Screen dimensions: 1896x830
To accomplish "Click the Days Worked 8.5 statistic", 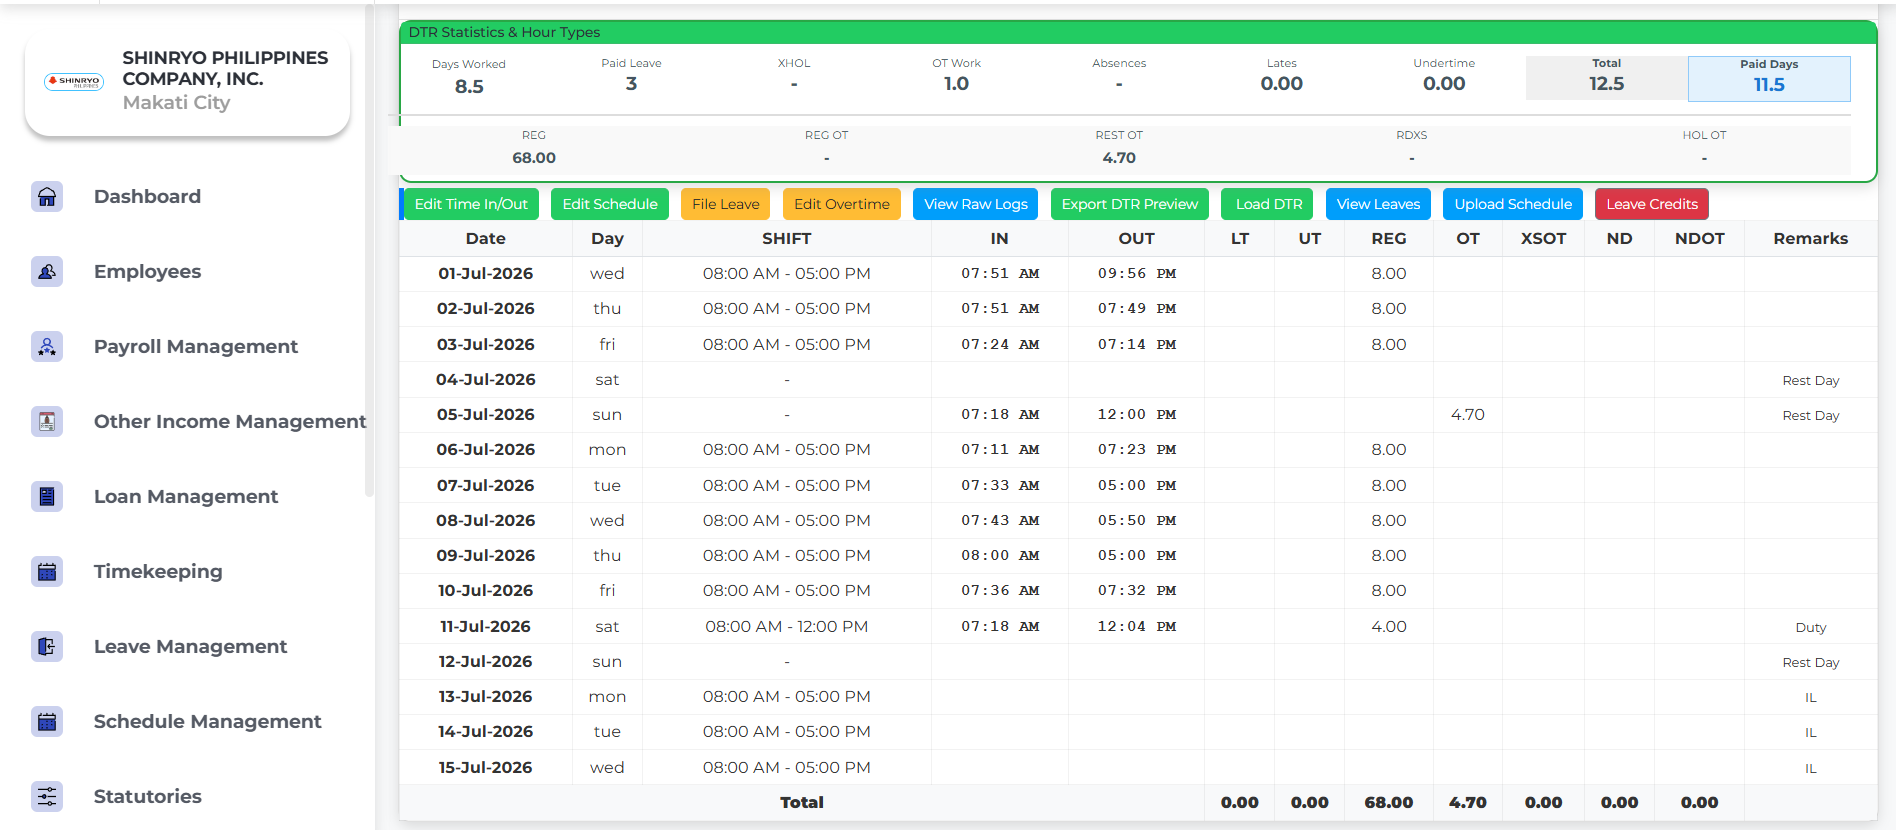I will point(469,77).
